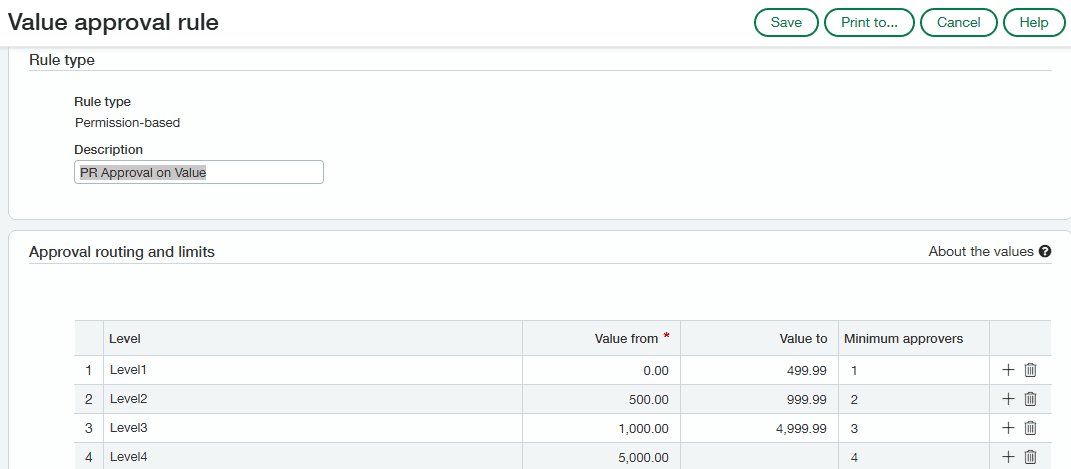Add a row after Level2
This screenshot has width=1071, height=469.
(x=1008, y=399)
